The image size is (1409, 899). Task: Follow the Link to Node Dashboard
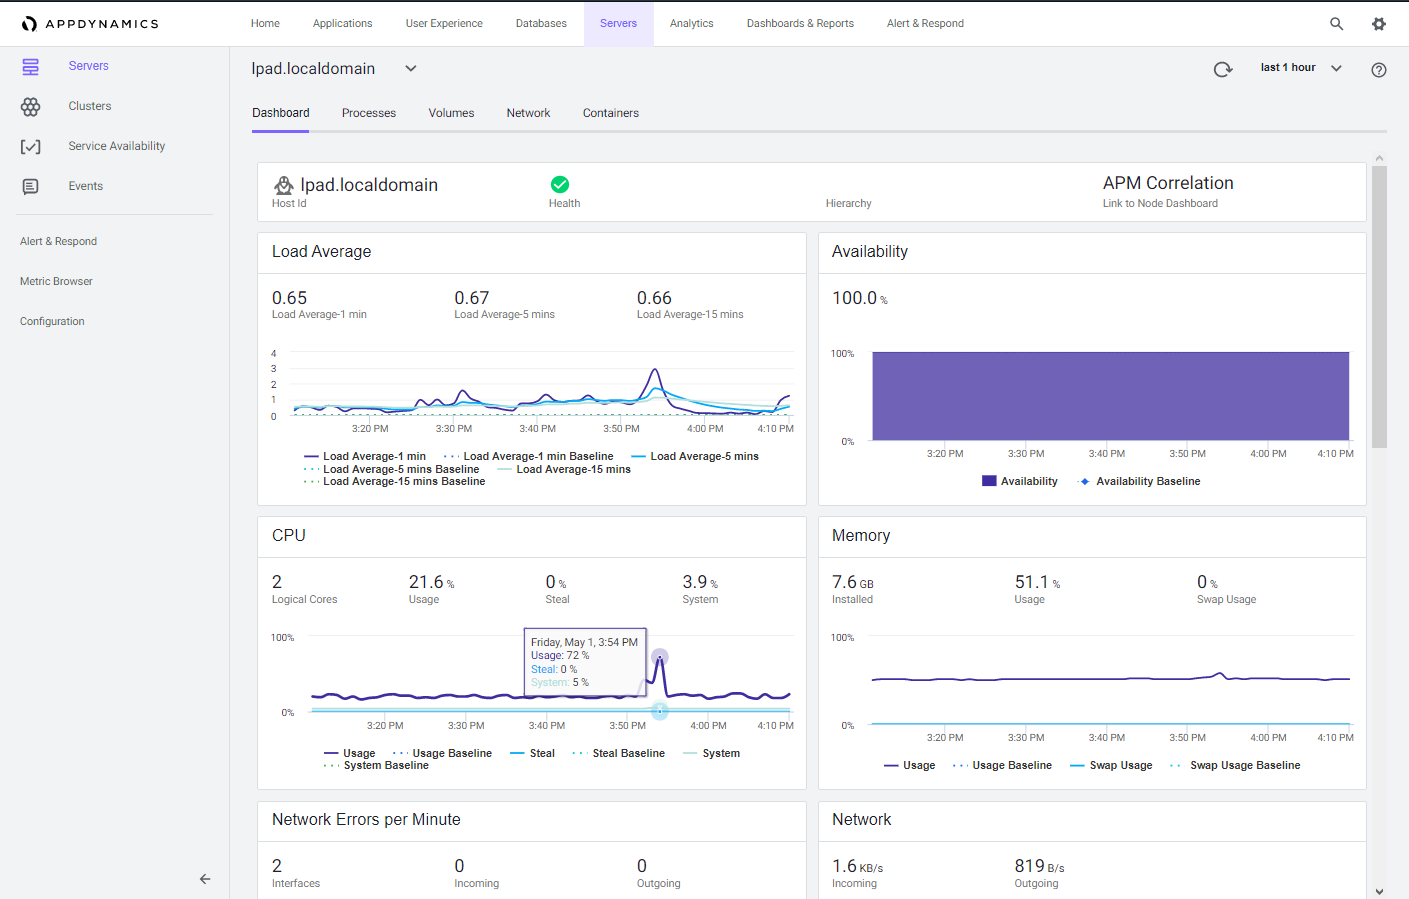[x=1160, y=203]
